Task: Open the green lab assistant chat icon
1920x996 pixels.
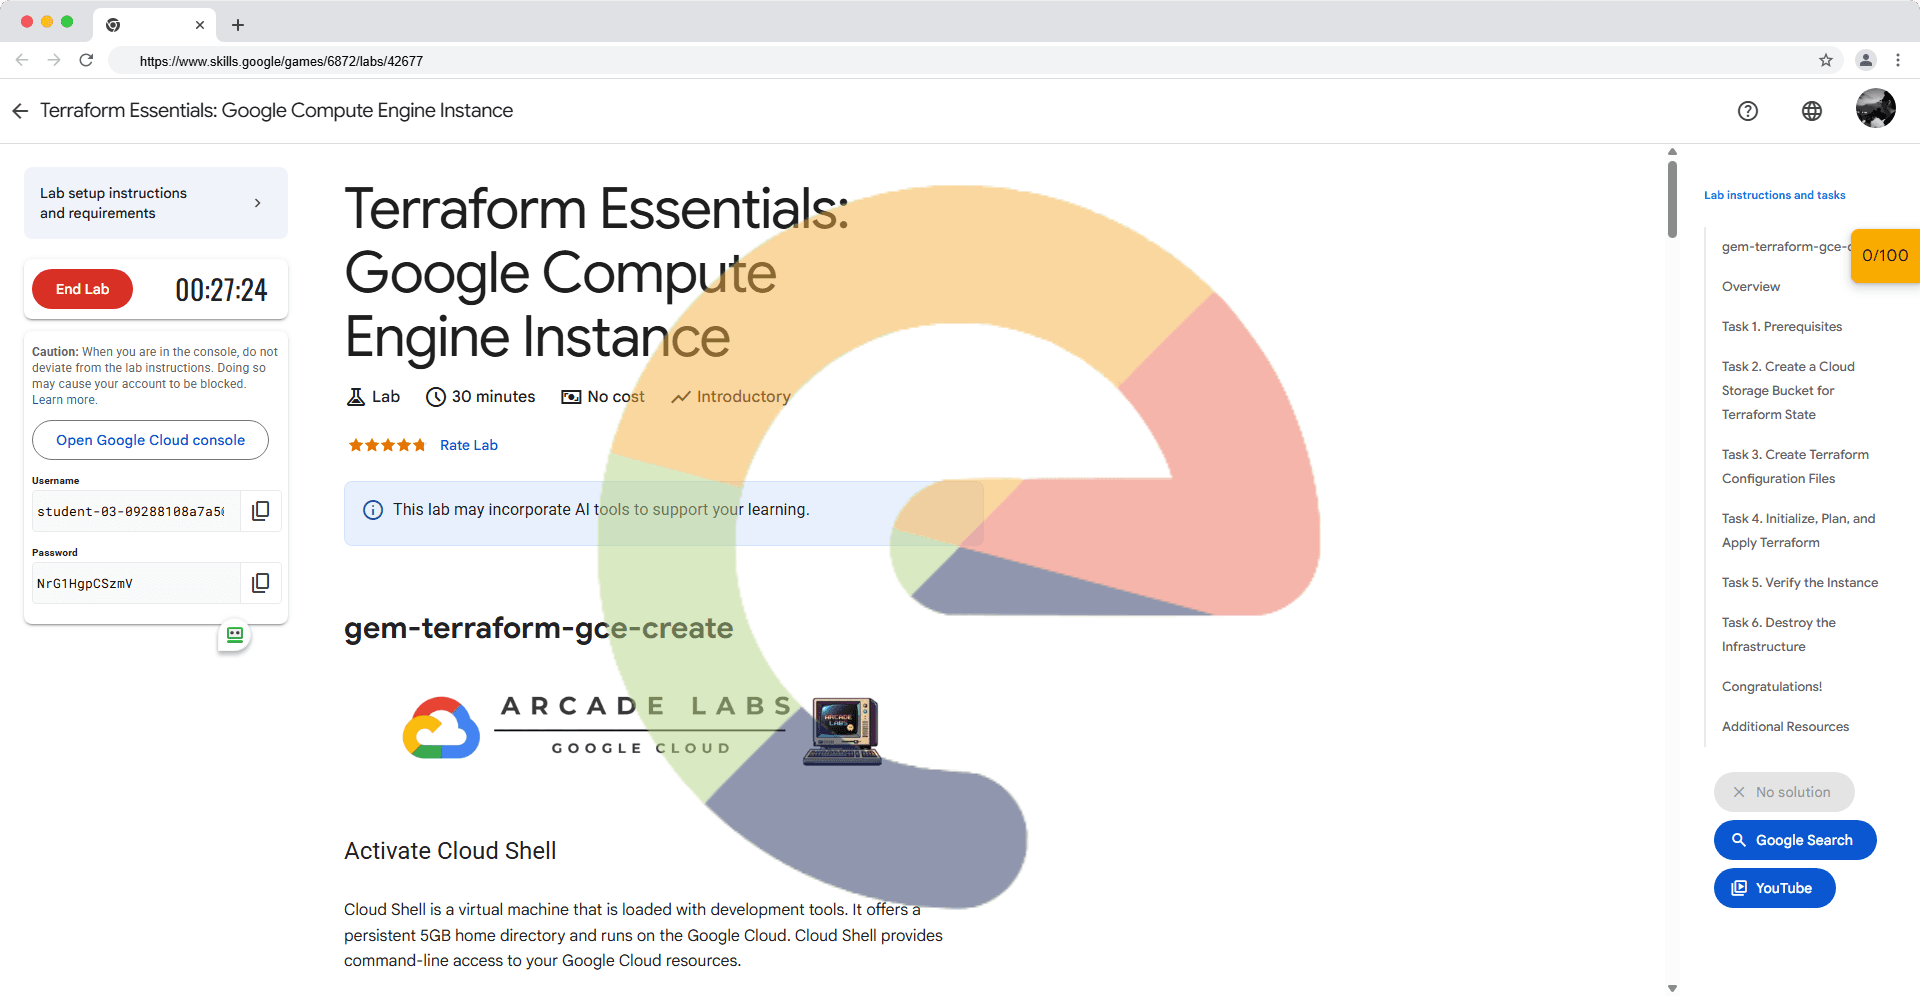Action: (235, 635)
